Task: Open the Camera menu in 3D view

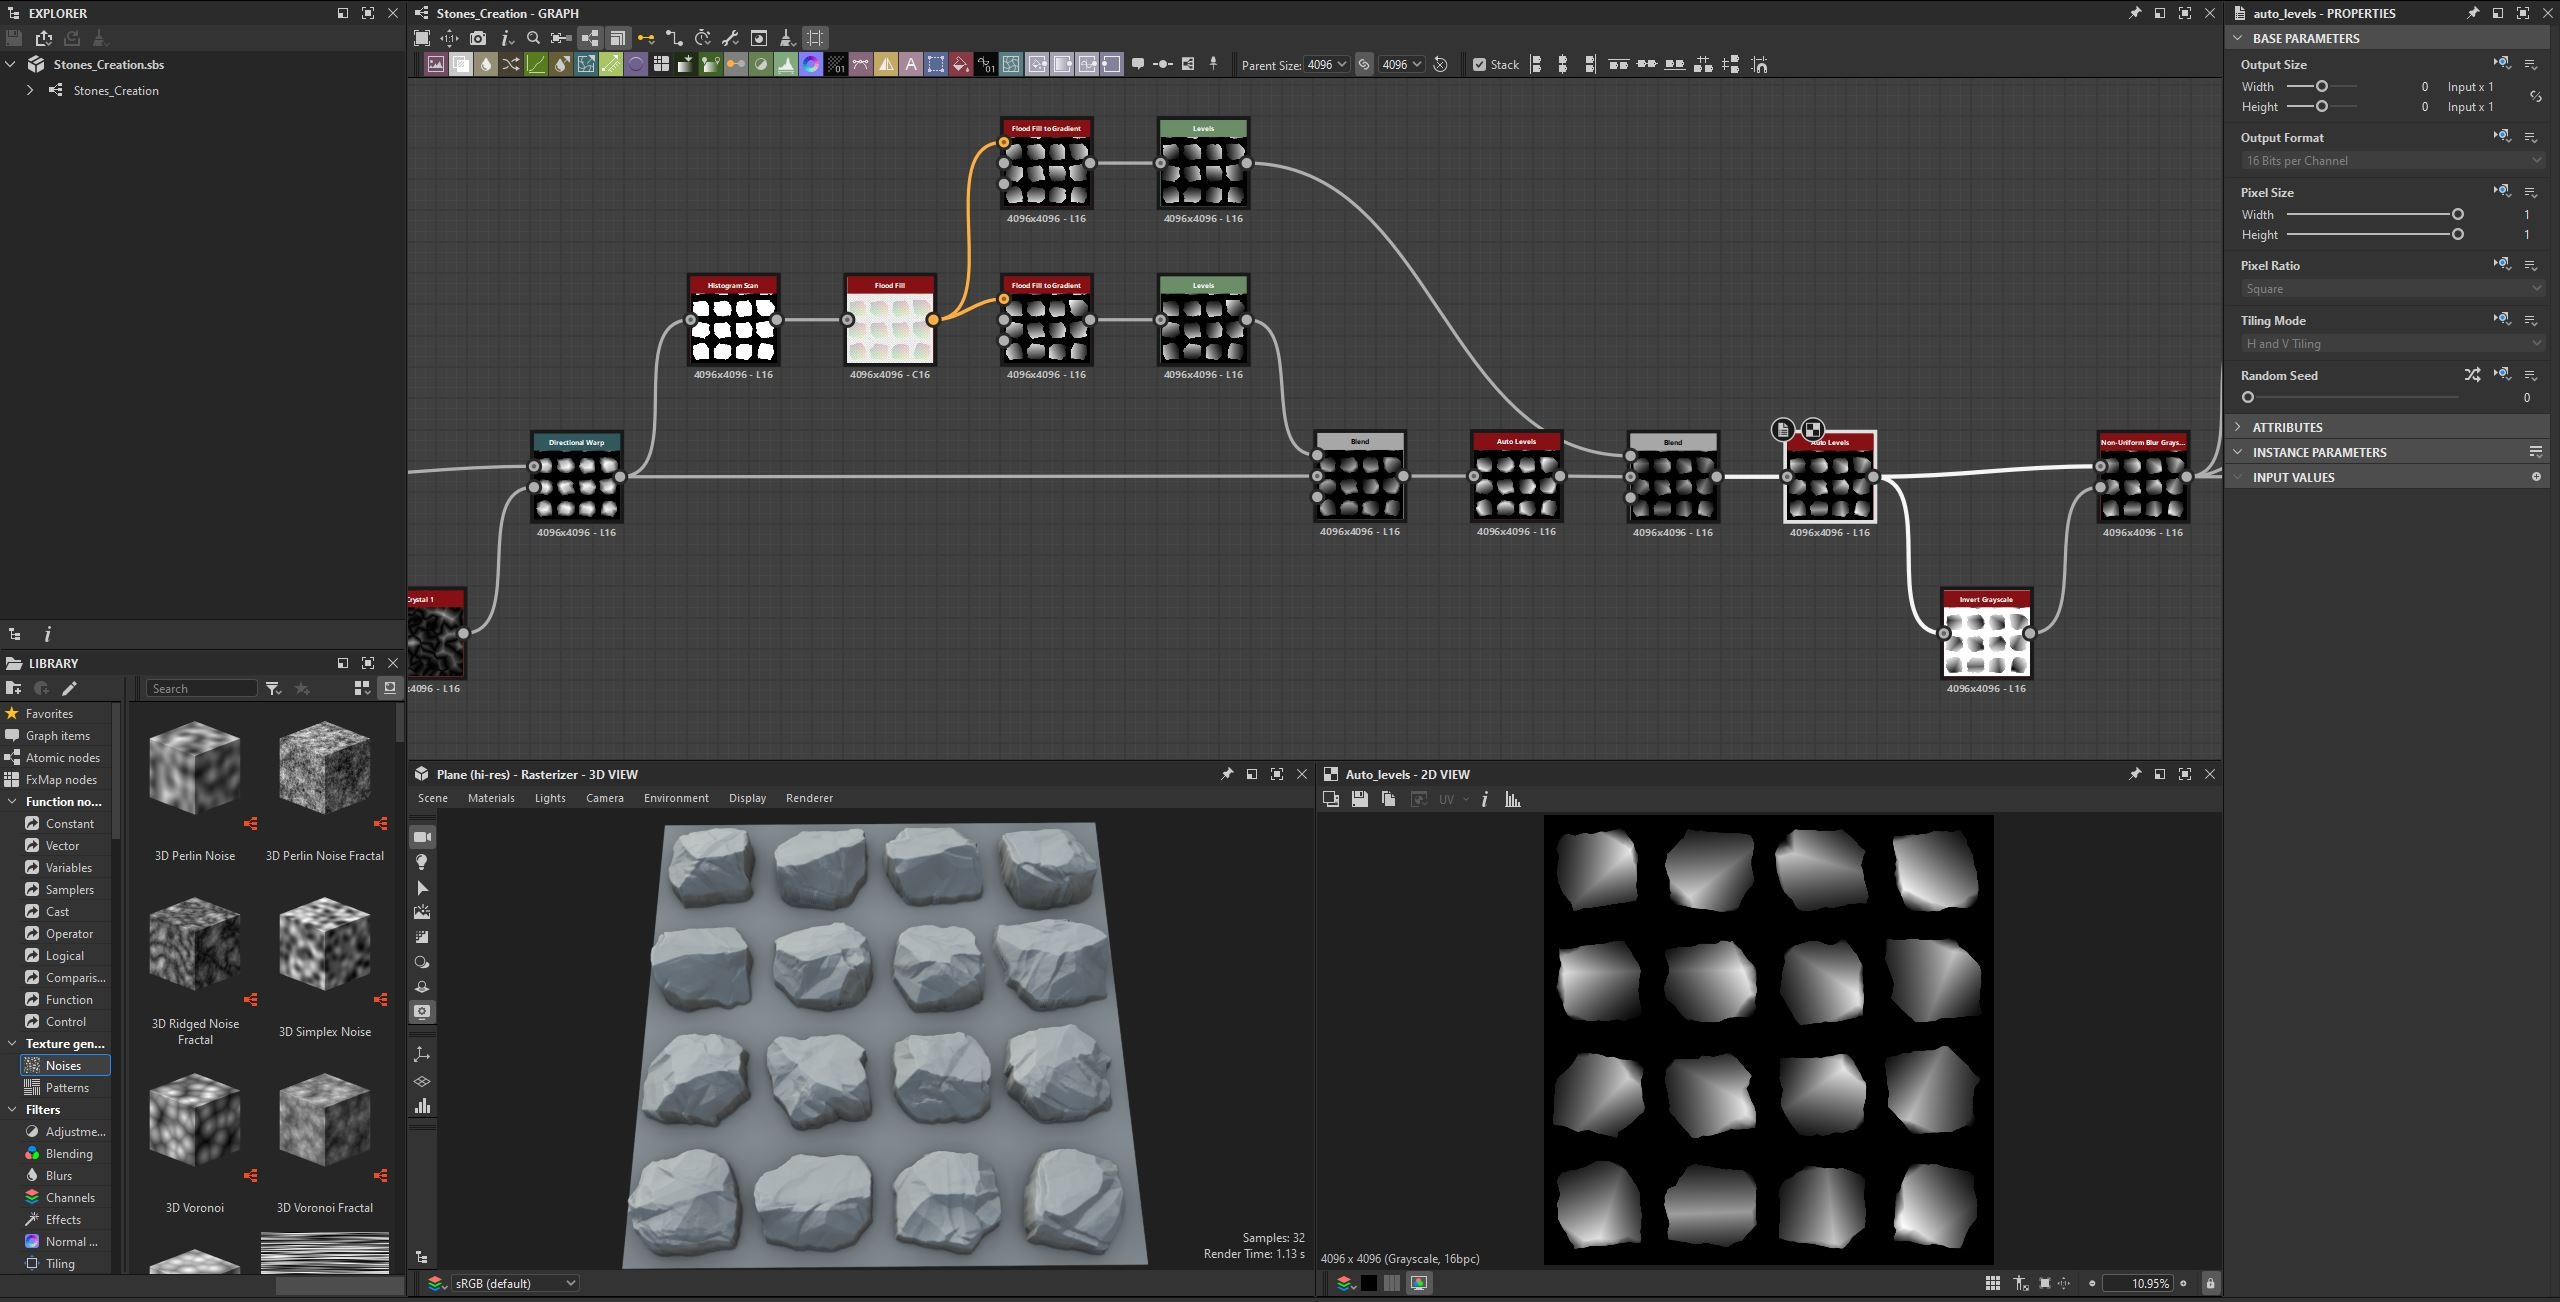Action: [x=604, y=798]
